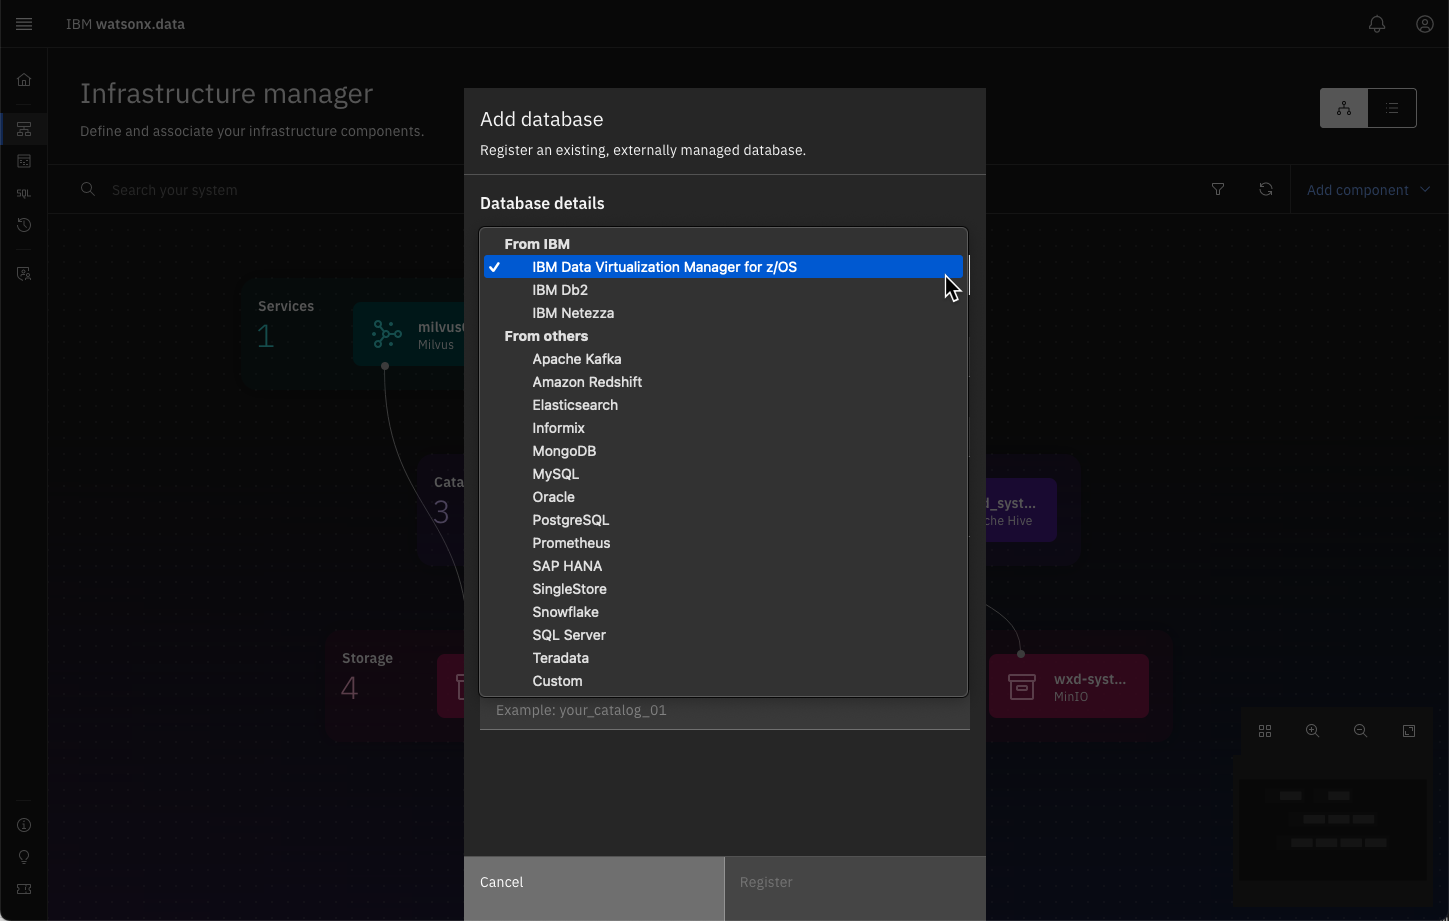The width and height of the screenshot is (1449, 921).
Task: Select Snowflake option
Action: (x=723, y=612)
